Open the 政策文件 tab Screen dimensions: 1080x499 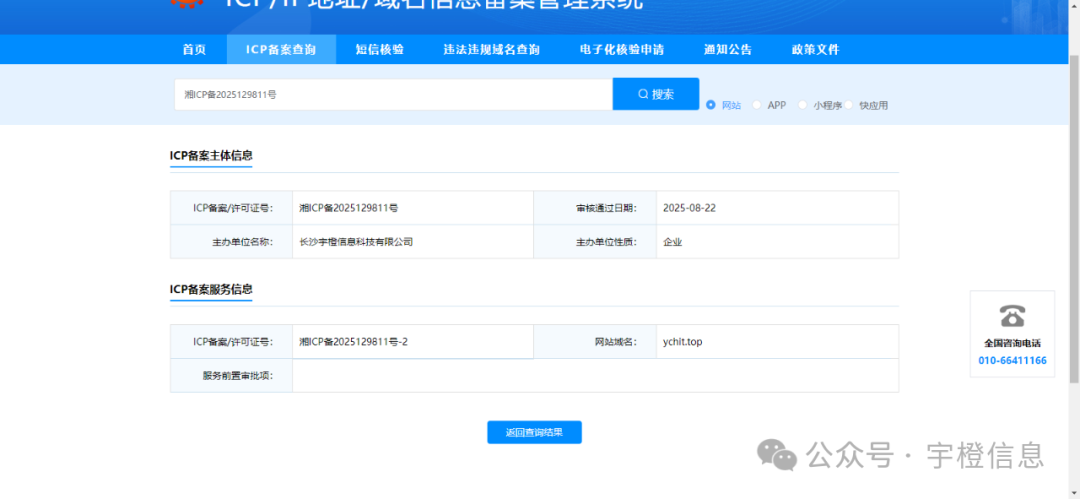pyautogui.click(x=816, y=50)
